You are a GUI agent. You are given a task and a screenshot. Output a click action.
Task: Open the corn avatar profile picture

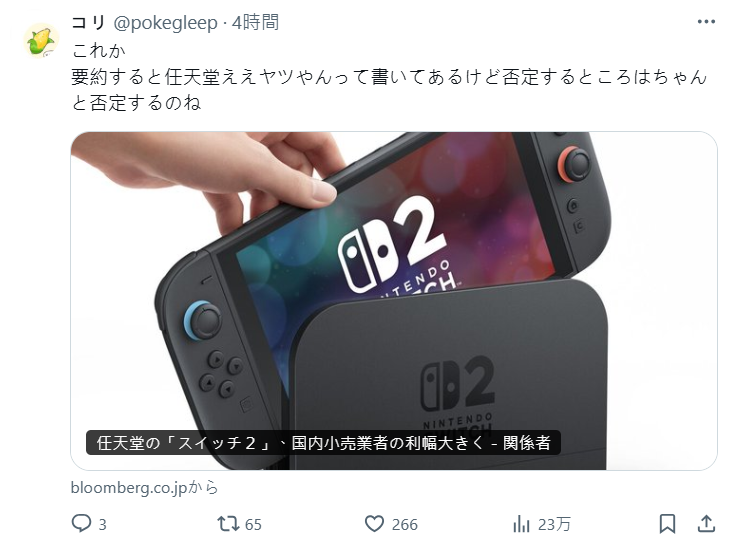(42, 41)
